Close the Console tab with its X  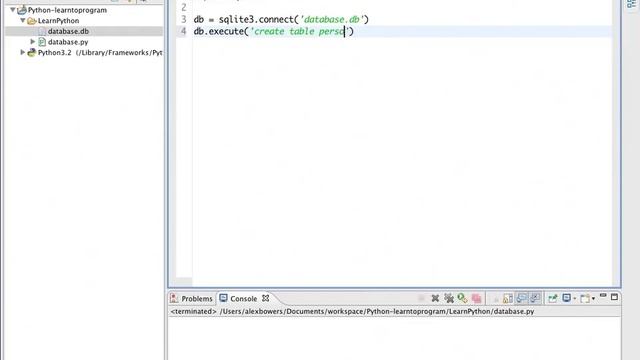click(x=266, y=298)
